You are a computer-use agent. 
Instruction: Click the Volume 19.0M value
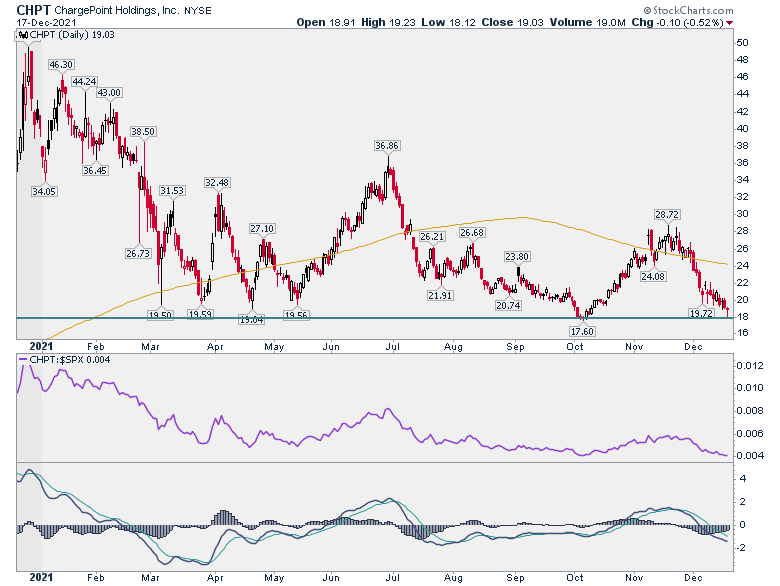587,22
